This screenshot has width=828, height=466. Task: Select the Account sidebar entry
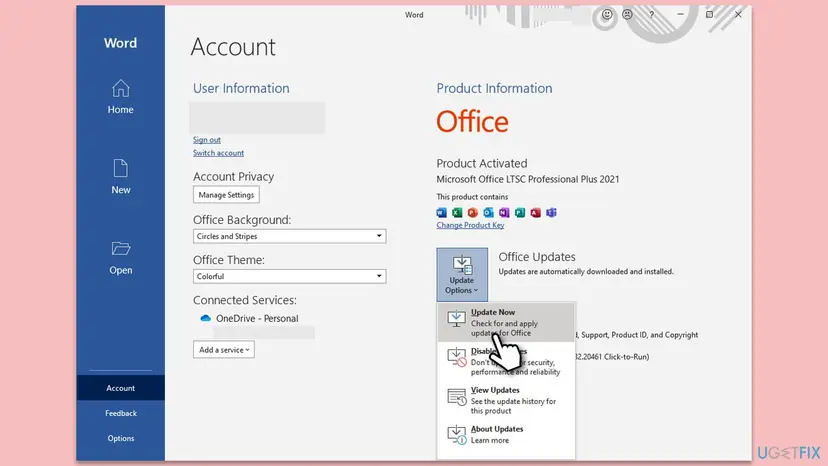click(120, 388)
